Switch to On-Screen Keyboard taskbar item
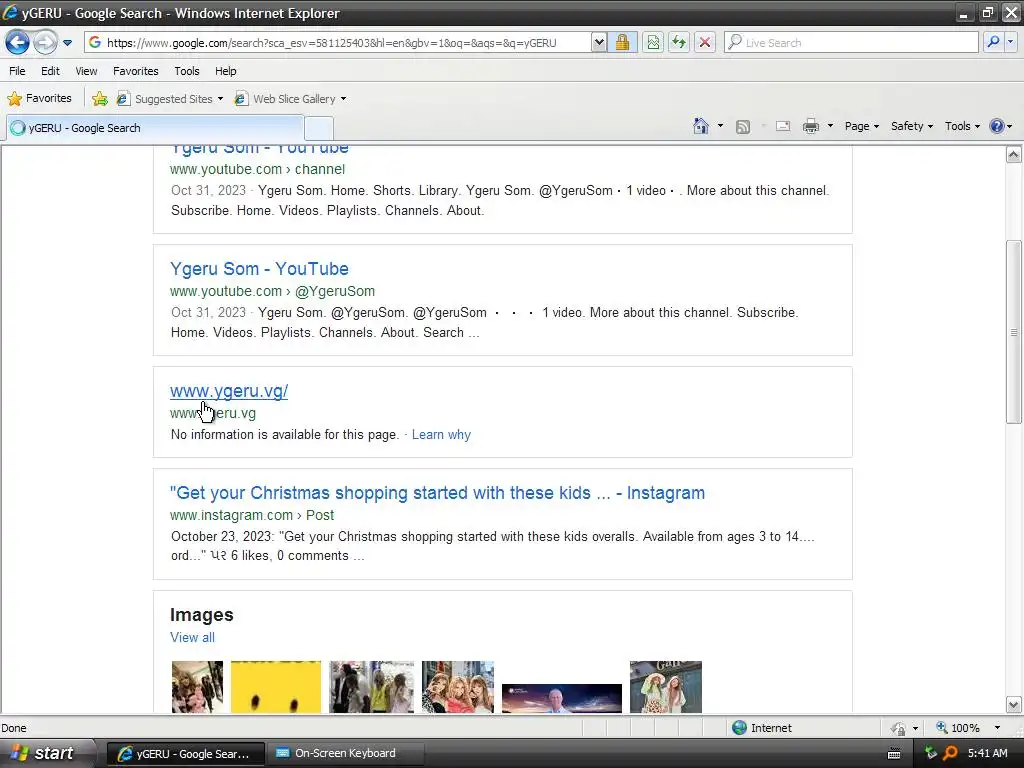The width and height of the screenshot is (1024, 768). point(345,753)
